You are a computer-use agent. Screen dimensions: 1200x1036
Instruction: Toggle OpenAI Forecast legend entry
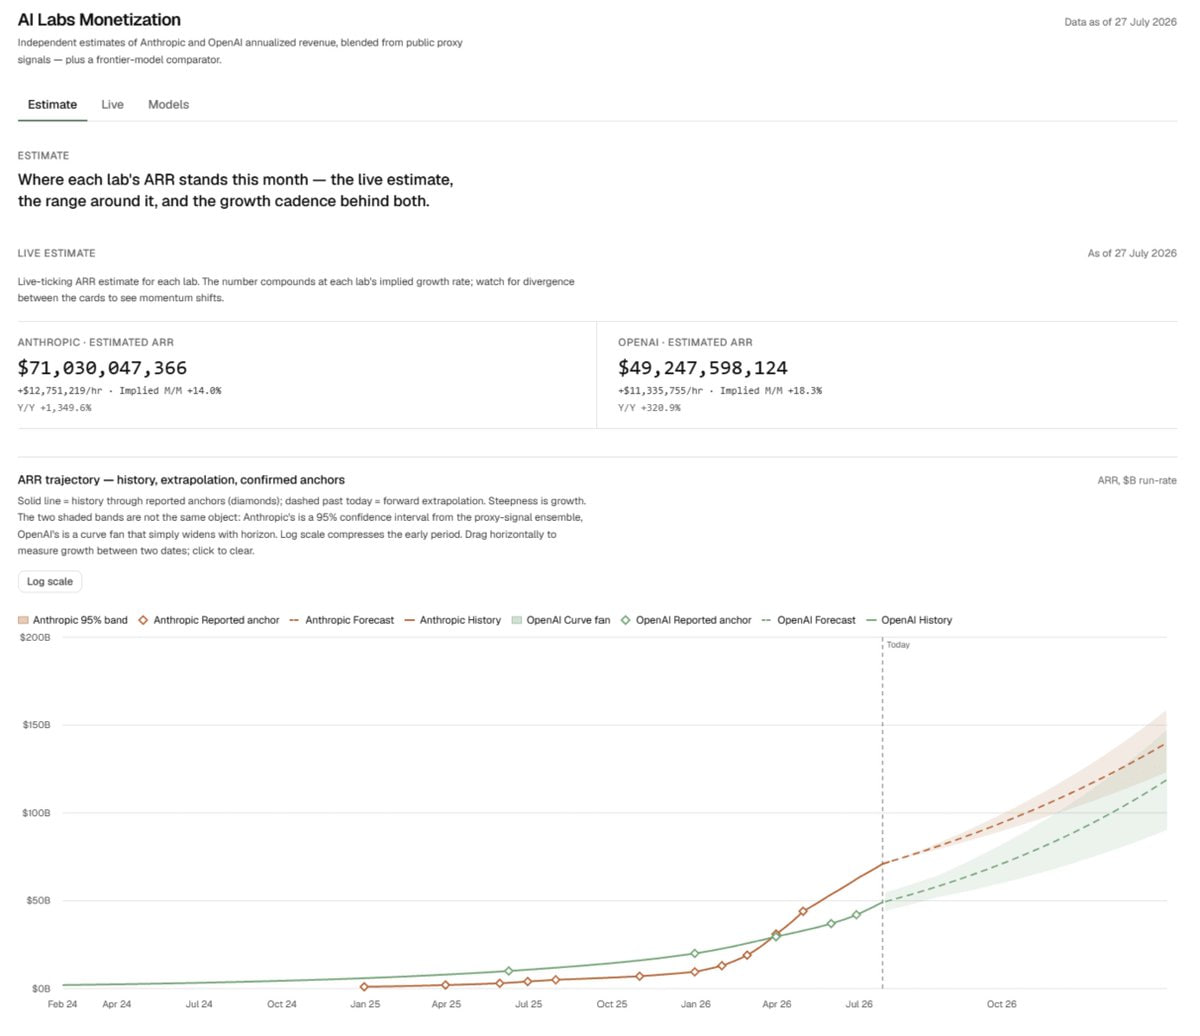pyautogui.click(x=809, y=620)
